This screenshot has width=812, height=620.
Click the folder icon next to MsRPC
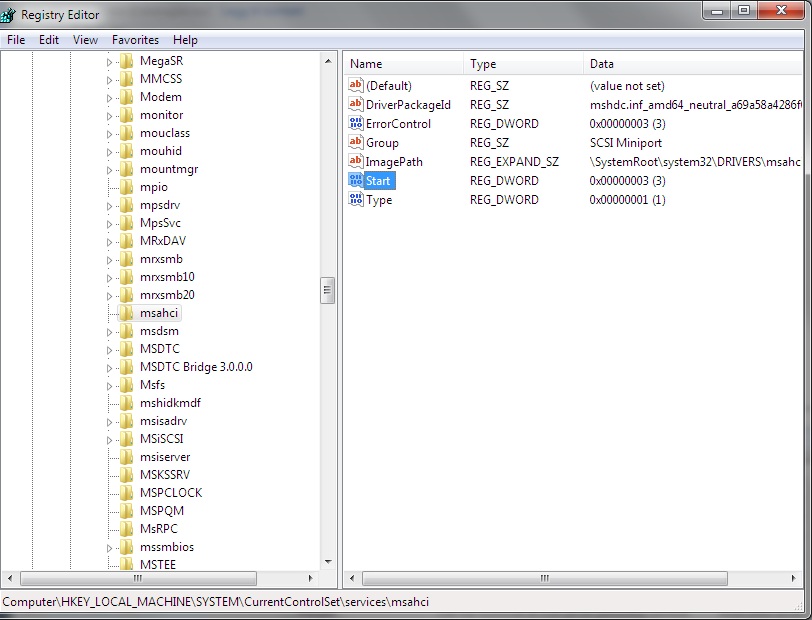tap(126, 529)
